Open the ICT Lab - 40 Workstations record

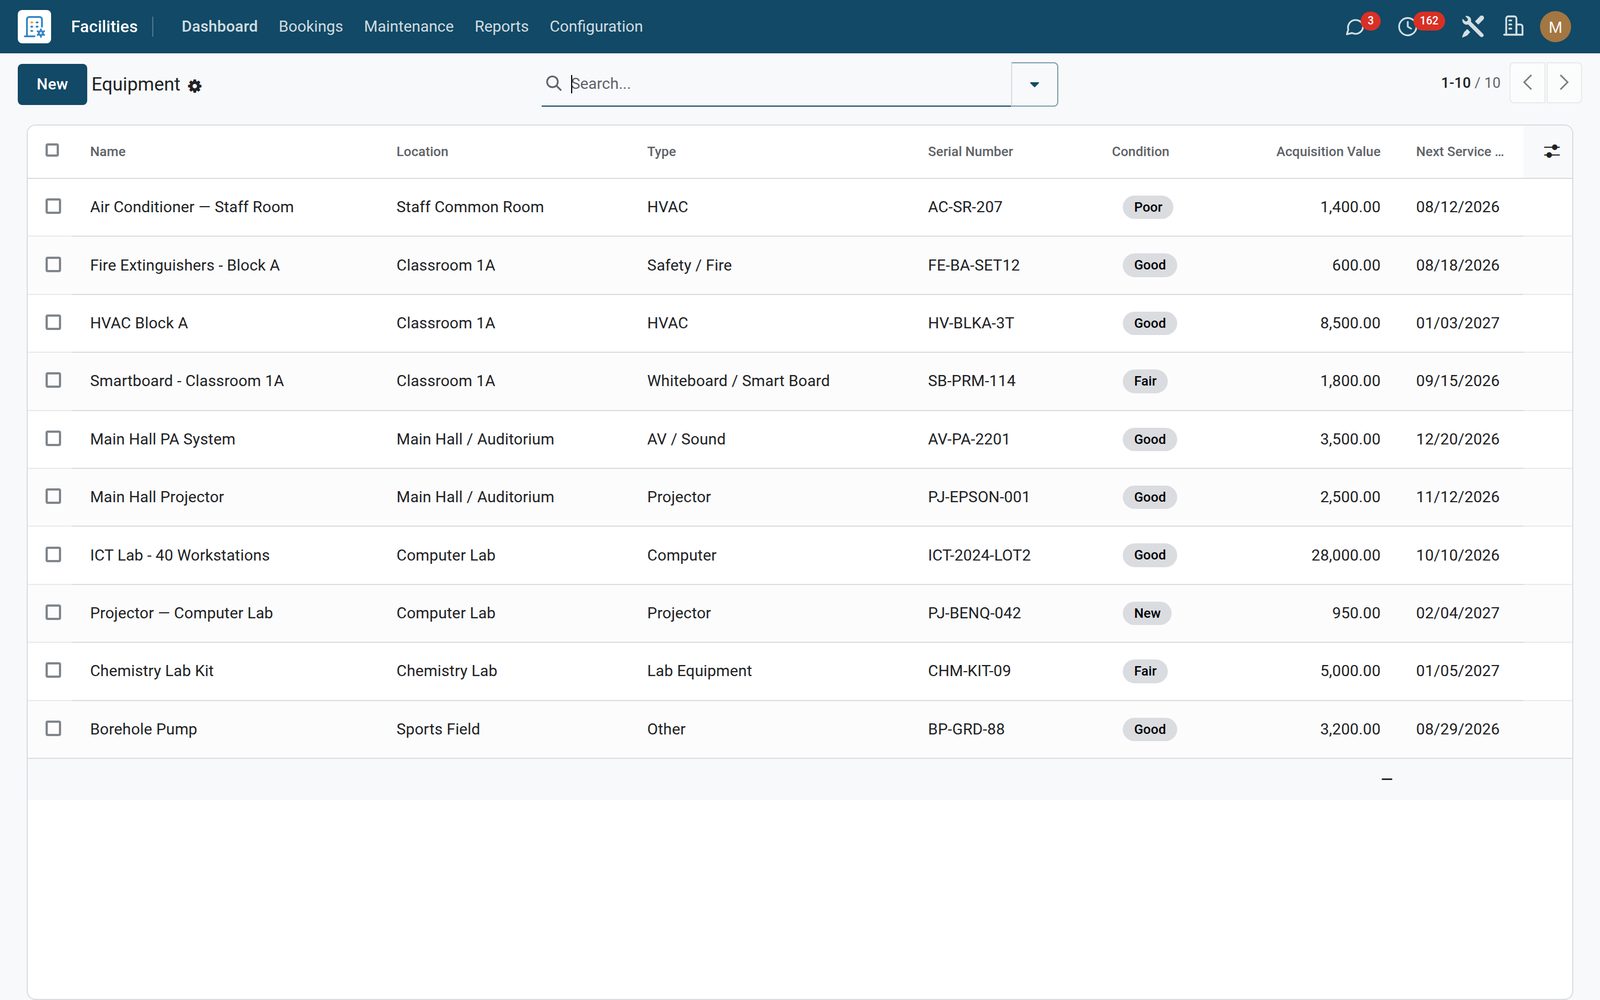point(180,555)
